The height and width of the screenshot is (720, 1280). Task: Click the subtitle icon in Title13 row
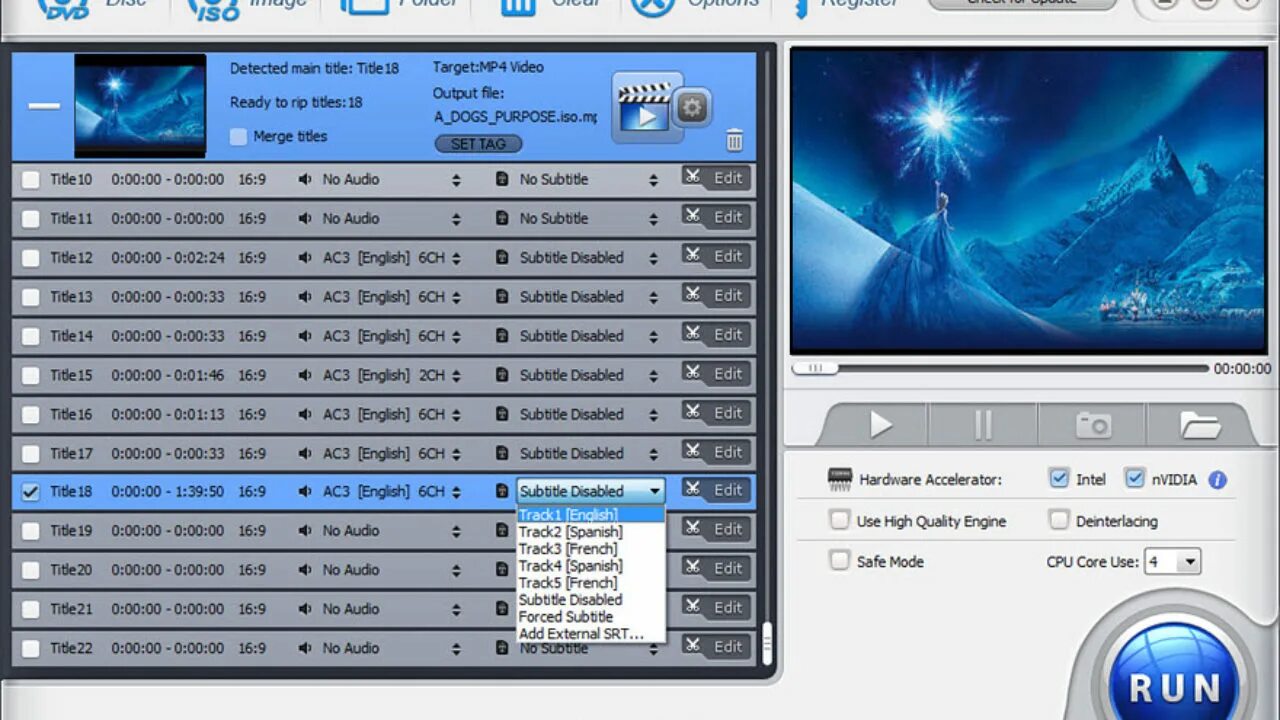click(502, 297)
